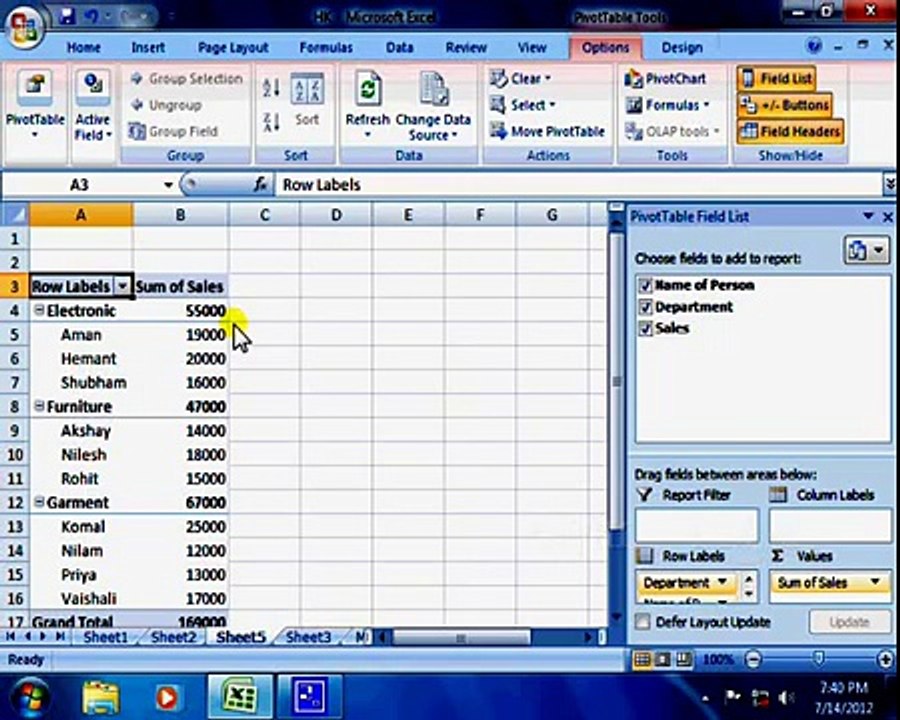Undo the last action in Quick Access
Viewport: 900px width, 720px height.
(x=92, y=16)
